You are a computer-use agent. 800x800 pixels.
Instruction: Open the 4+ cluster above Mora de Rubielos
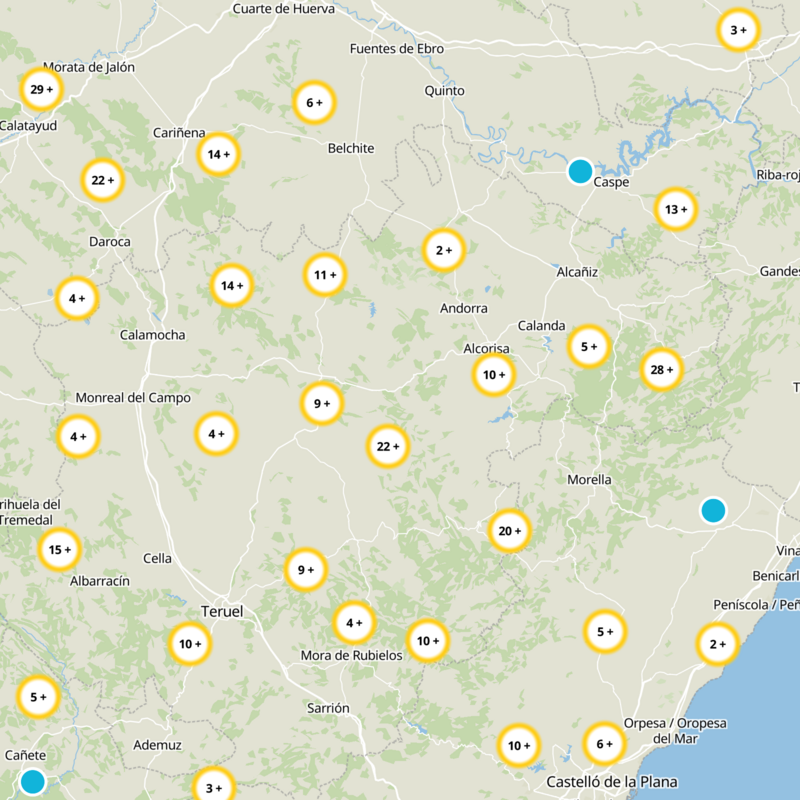(x=354, y=623)
